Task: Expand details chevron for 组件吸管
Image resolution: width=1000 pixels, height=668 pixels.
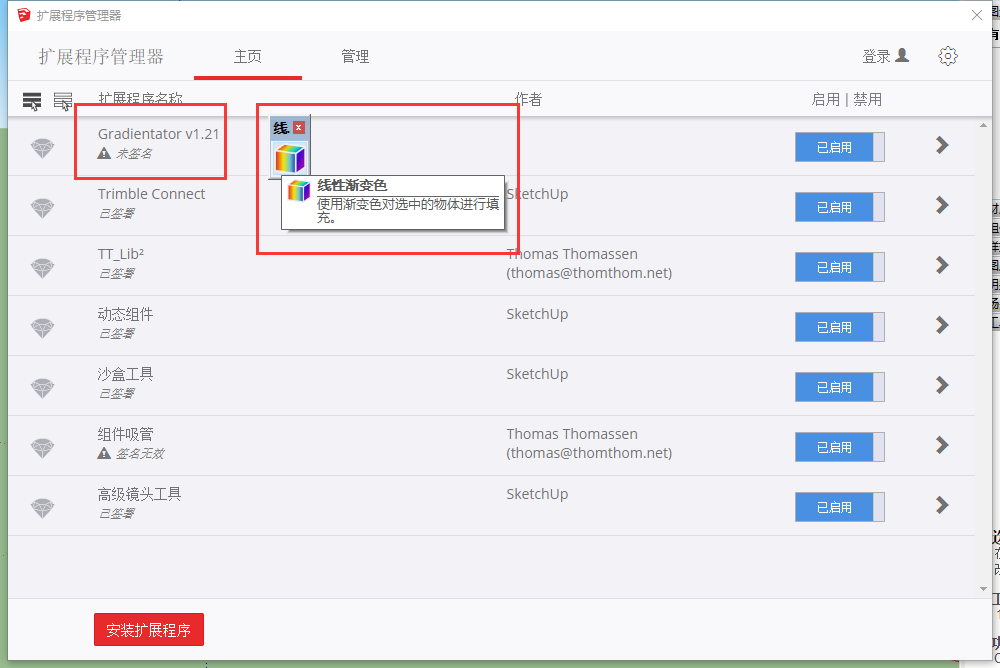Action: pos(942,445)
